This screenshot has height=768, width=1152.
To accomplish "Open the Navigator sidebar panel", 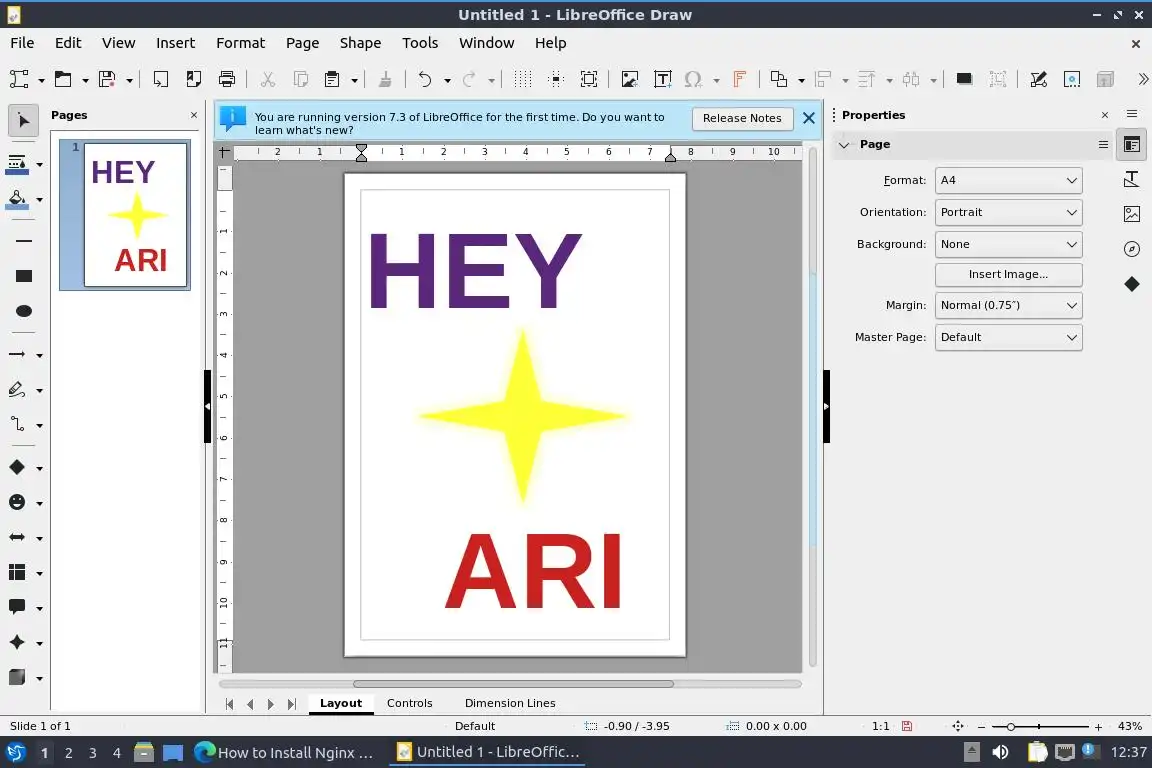I will pos(1132,249).
